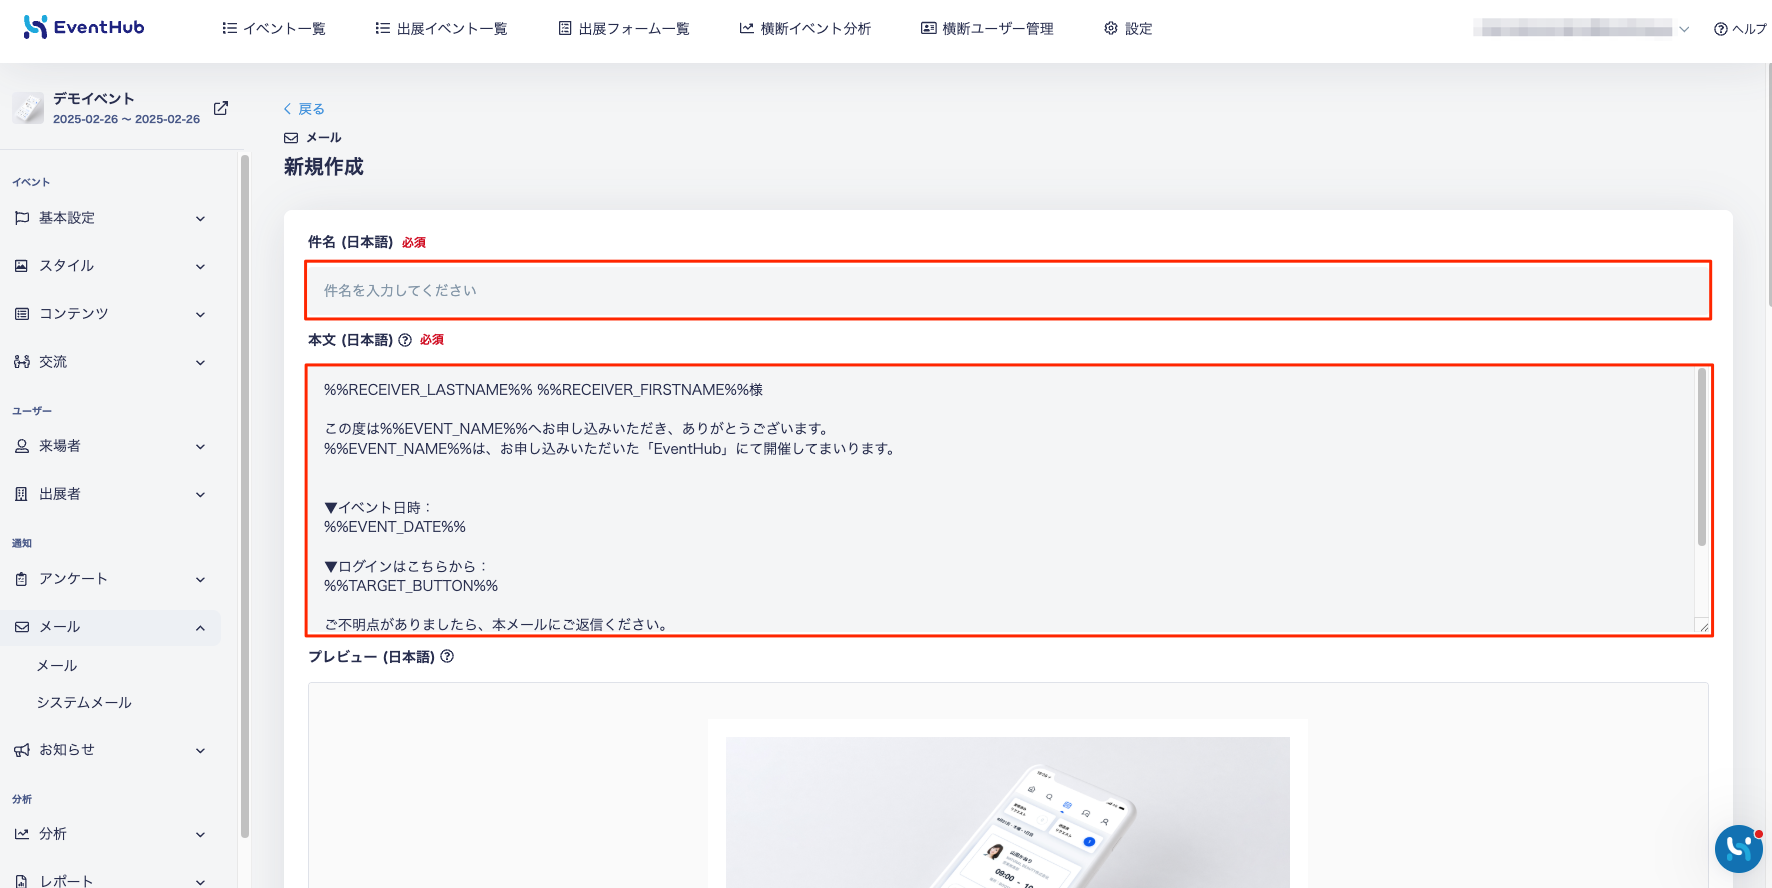Click the resize handle of 本文 text area
1772x888 pixels.
(x=1703, y=626)
